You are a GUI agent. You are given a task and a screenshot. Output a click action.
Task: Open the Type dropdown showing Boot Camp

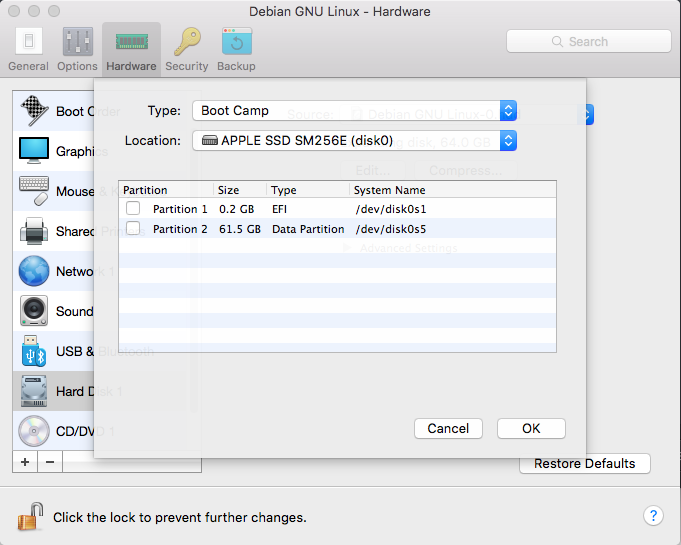(355, 111)
